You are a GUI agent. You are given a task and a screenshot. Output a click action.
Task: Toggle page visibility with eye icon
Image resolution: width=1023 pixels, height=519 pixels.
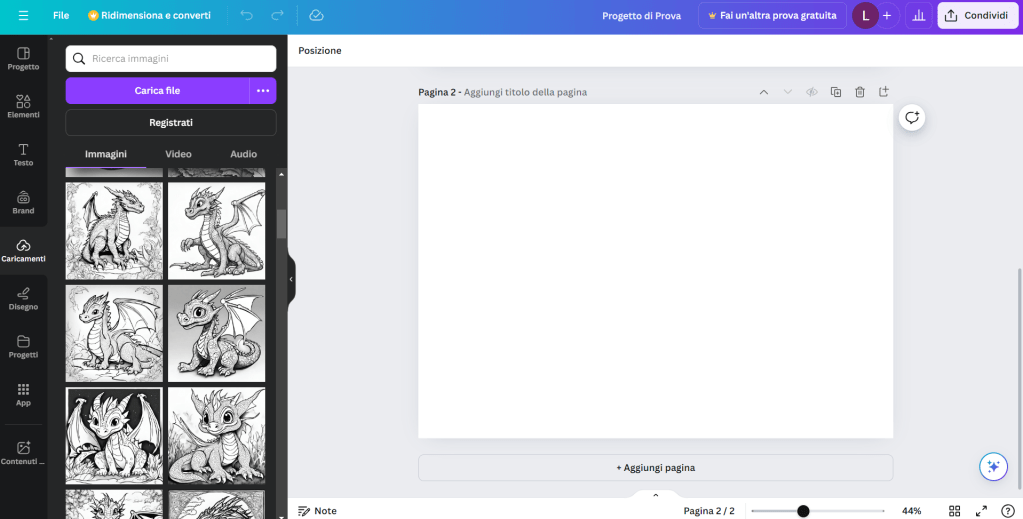click(x=812, y=92)
